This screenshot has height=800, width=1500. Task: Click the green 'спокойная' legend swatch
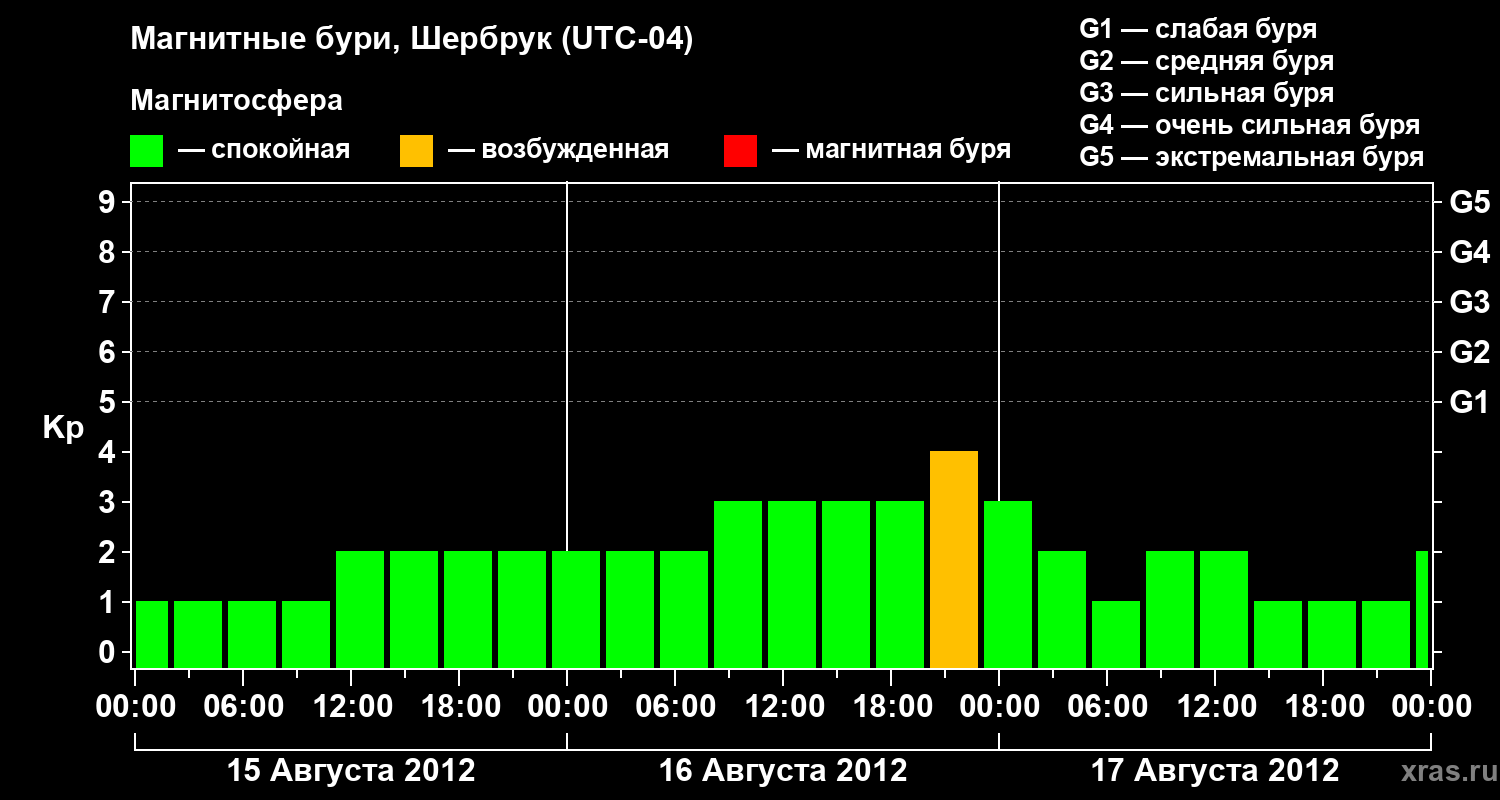click(146, 151)
